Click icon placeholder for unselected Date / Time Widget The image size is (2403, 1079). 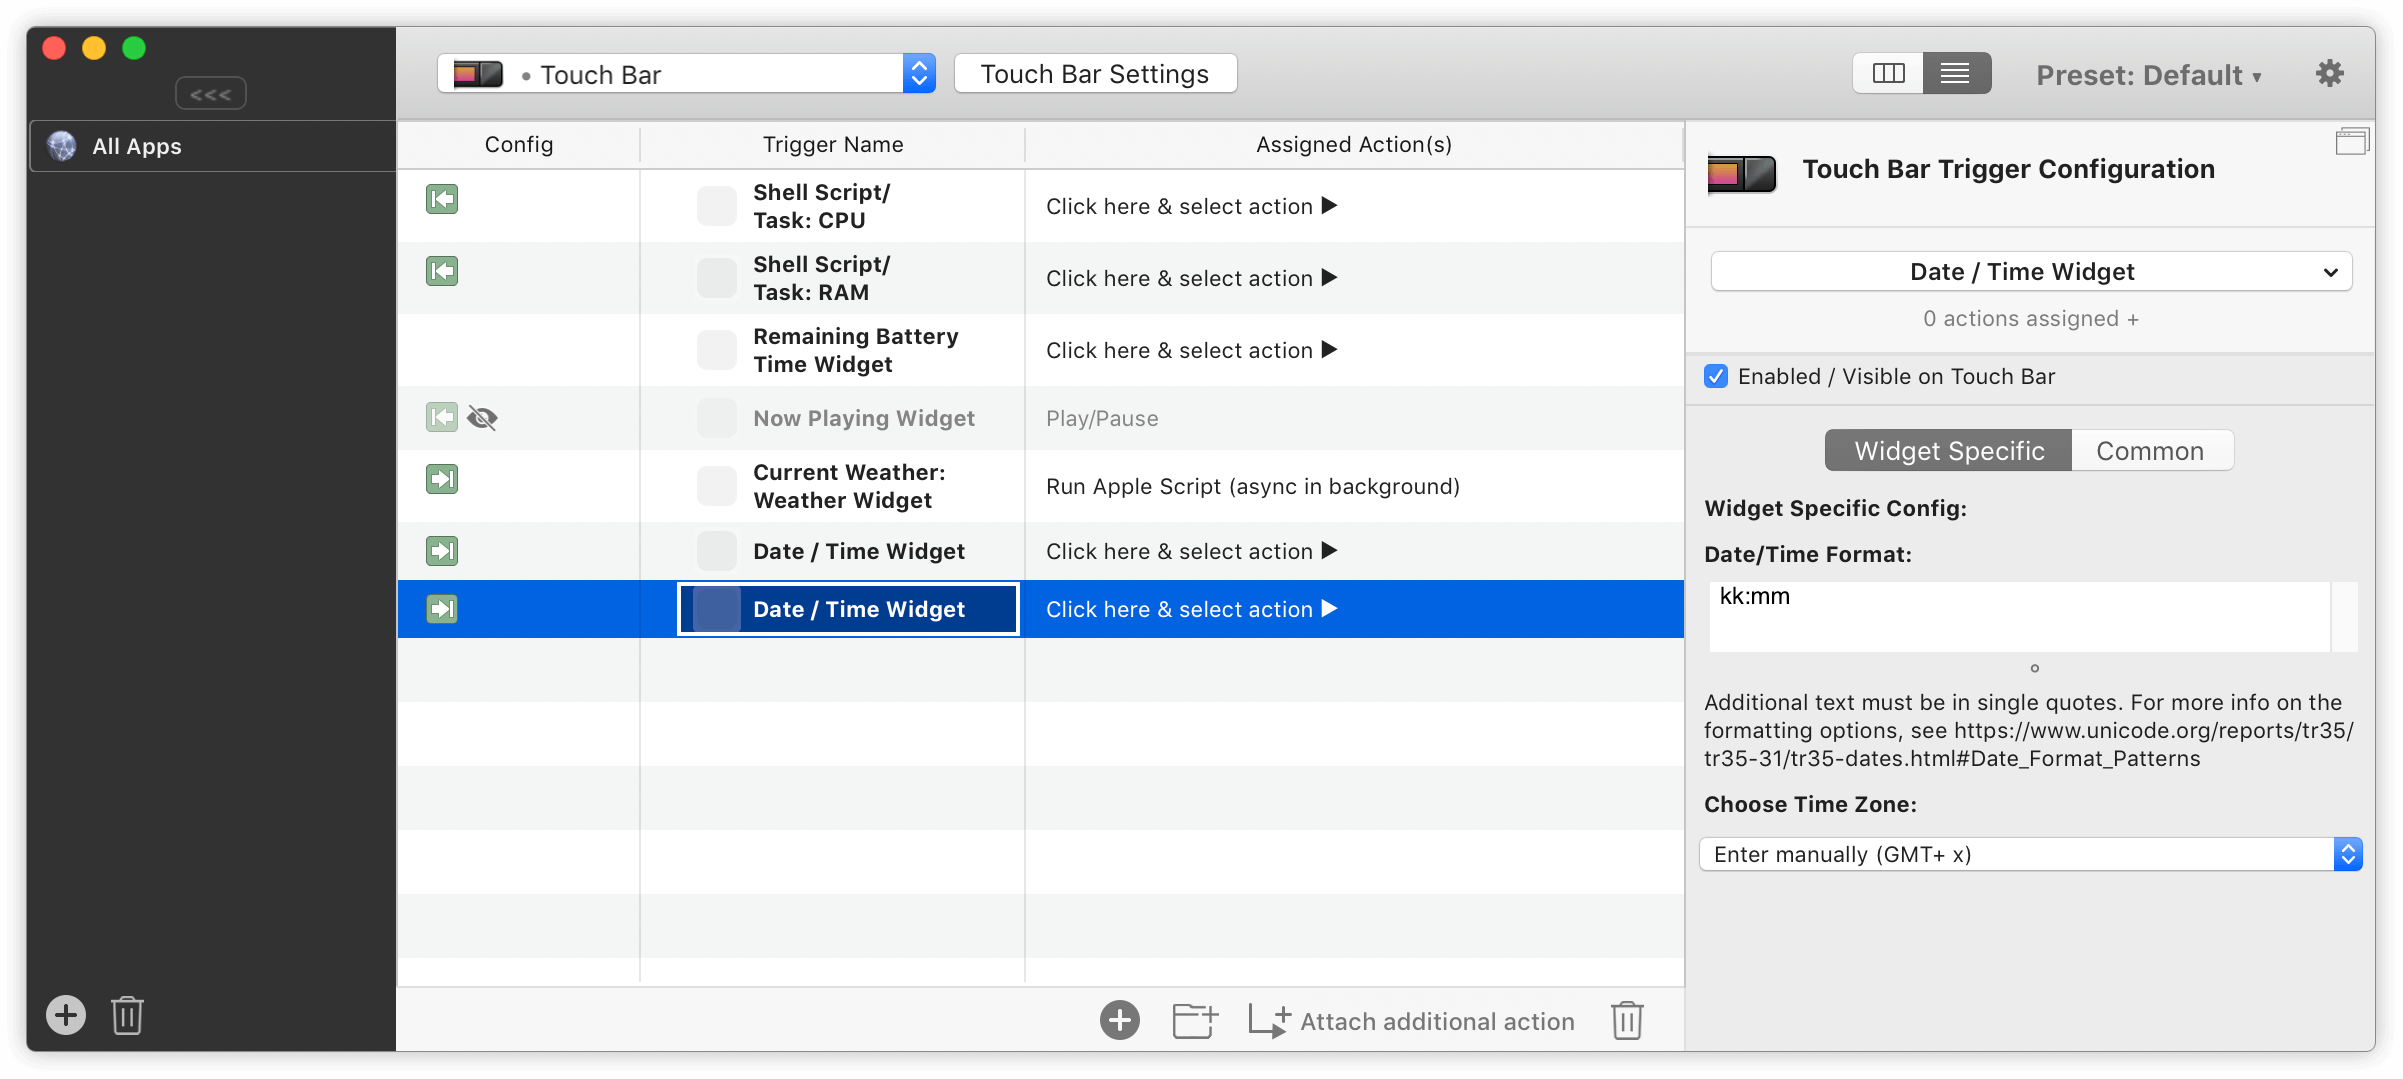tap(717, 551)
